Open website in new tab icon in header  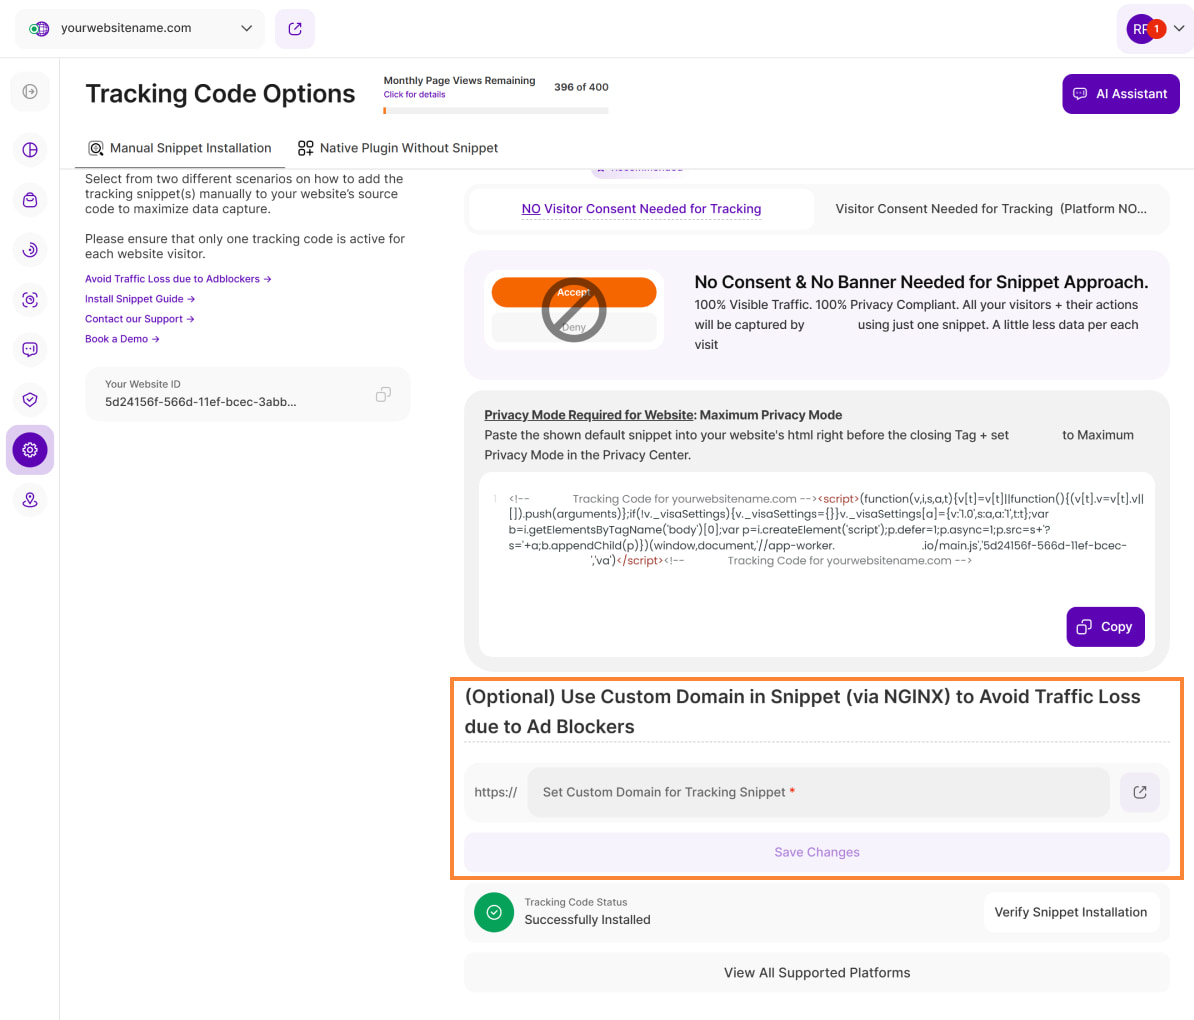(x=295, y=29)
